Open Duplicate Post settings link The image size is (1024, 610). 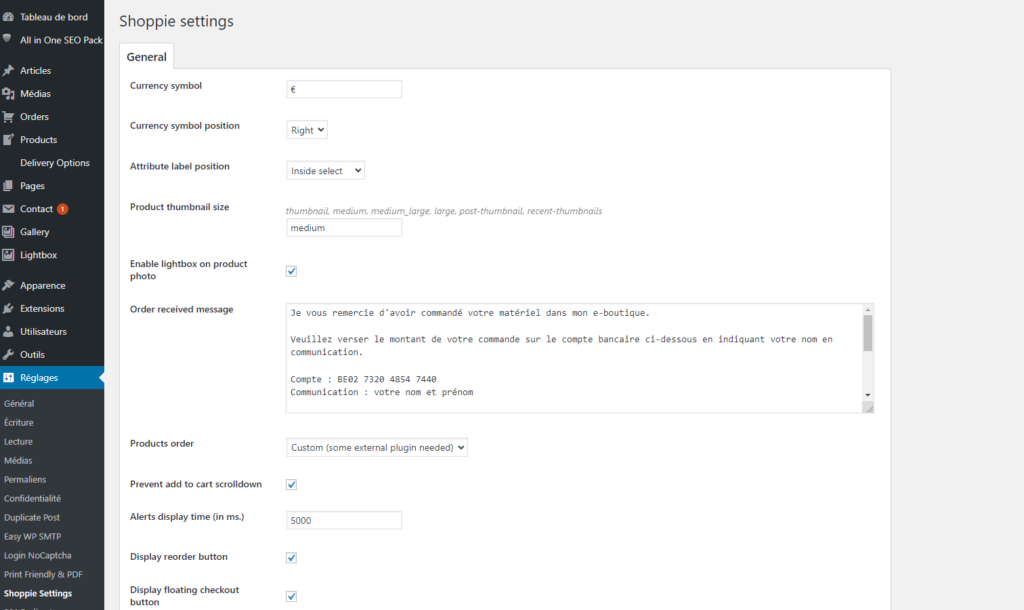[31, 517]
